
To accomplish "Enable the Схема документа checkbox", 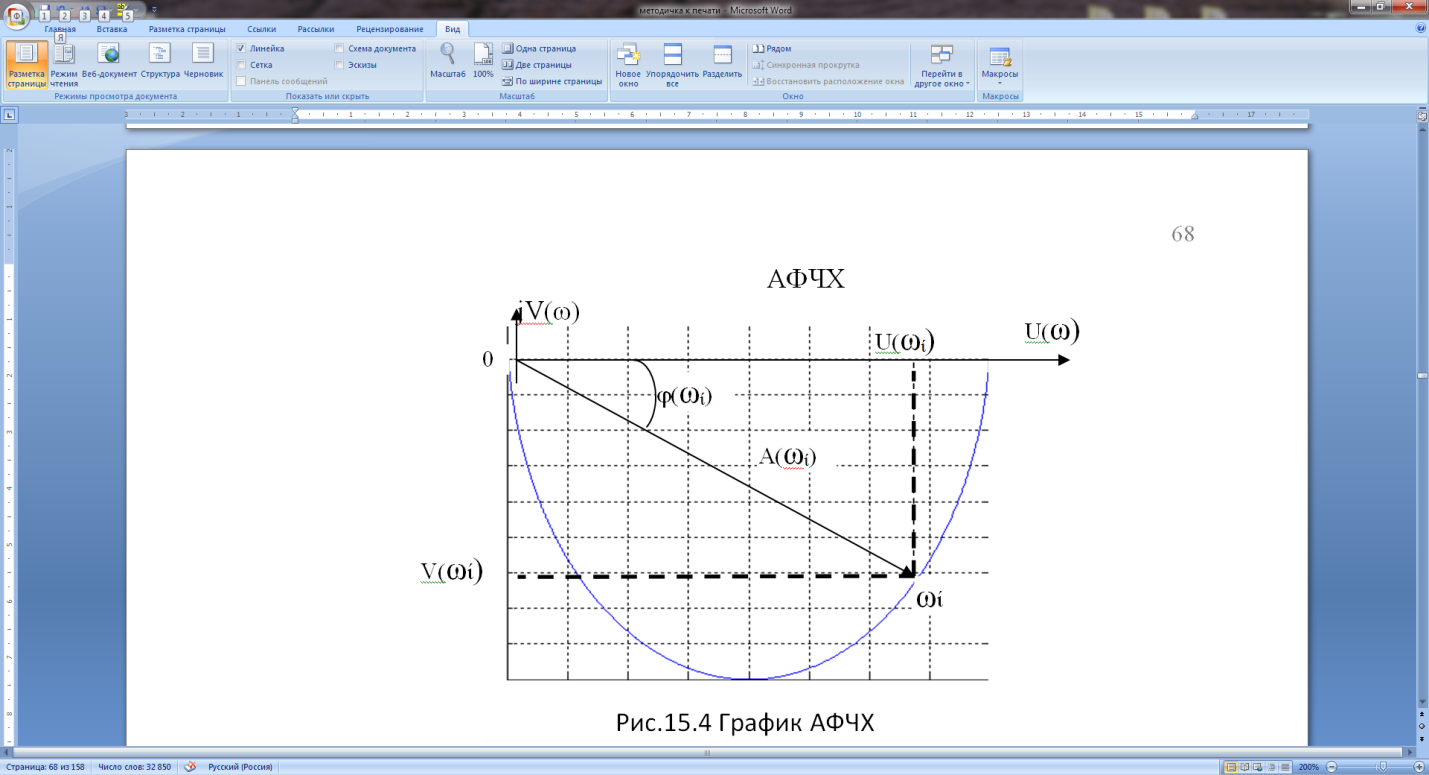I will pyautogui.click(x=340, y=48).
